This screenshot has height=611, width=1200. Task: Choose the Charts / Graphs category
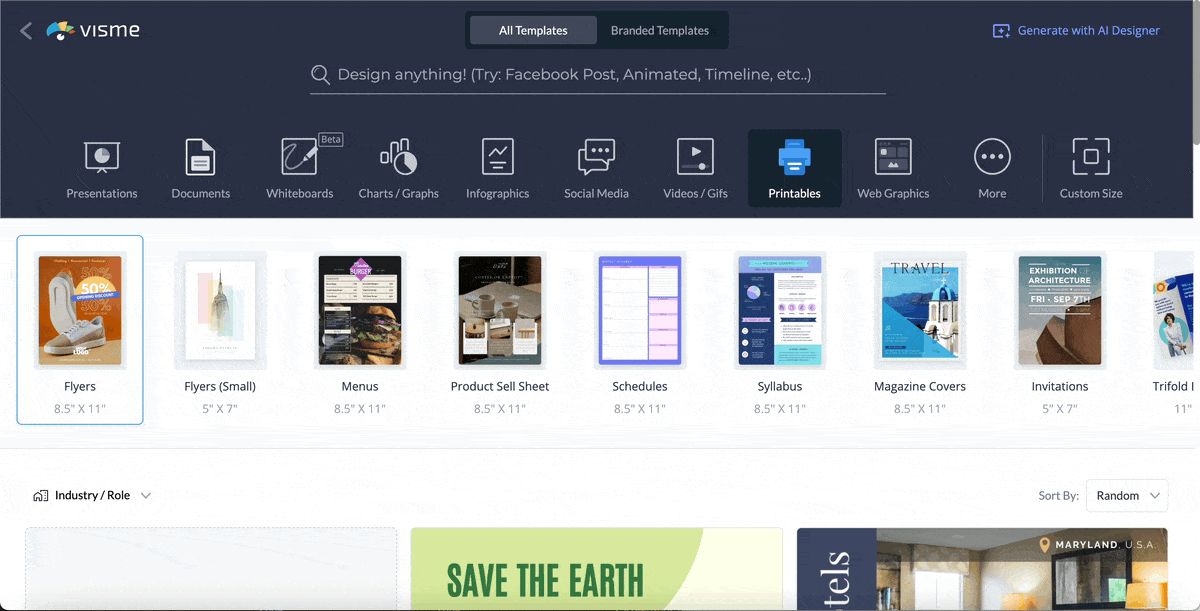click(x=398, y=168)
